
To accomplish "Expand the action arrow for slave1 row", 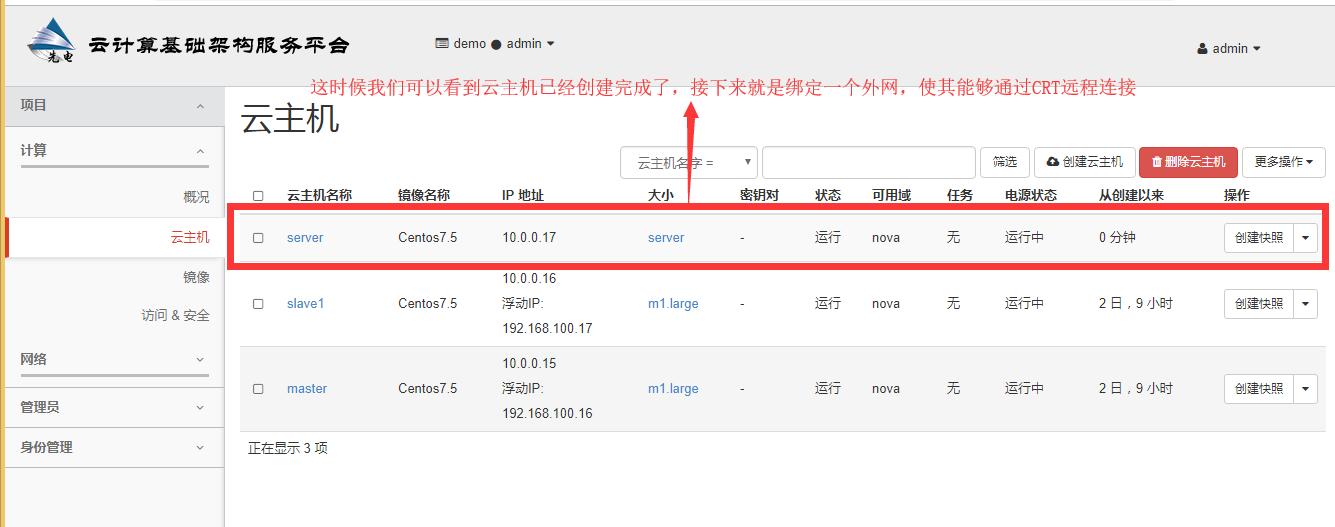I will 1306,303.
